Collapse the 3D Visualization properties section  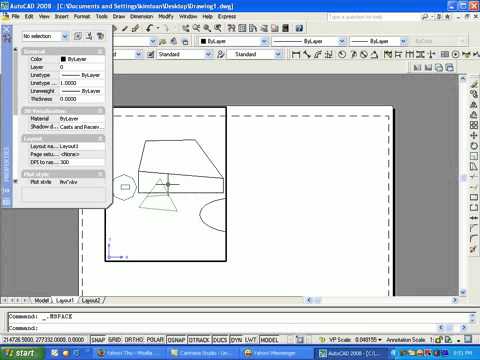[x=100, y=111]
